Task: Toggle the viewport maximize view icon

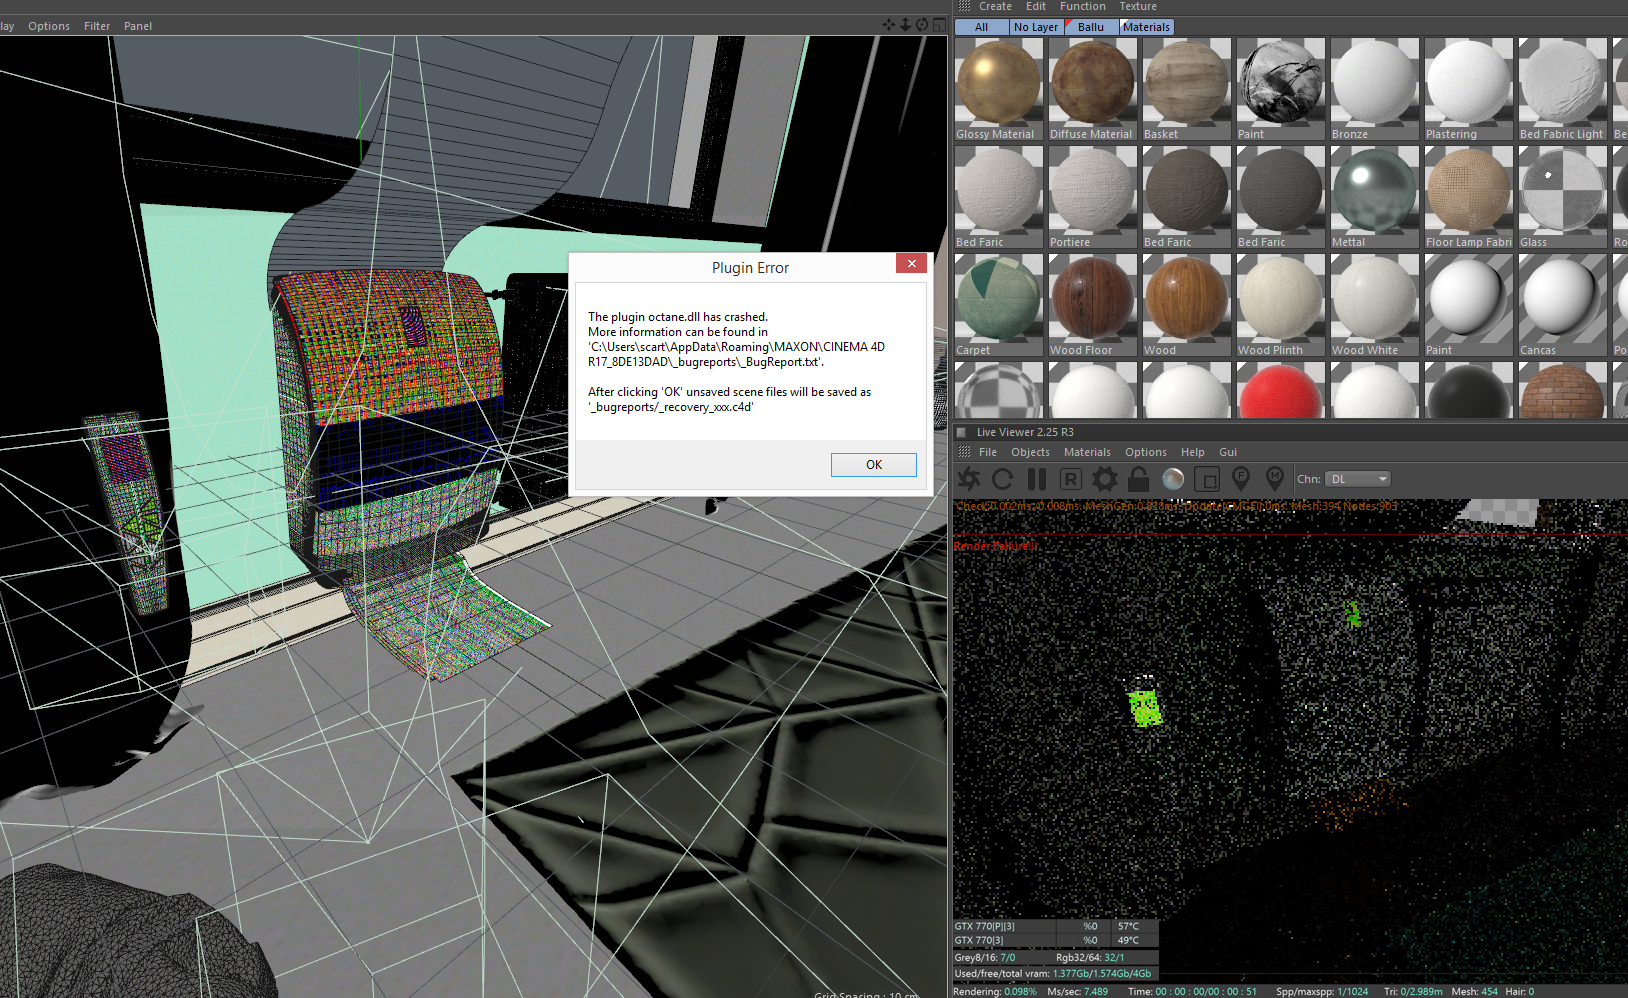Action: point(939,25)
